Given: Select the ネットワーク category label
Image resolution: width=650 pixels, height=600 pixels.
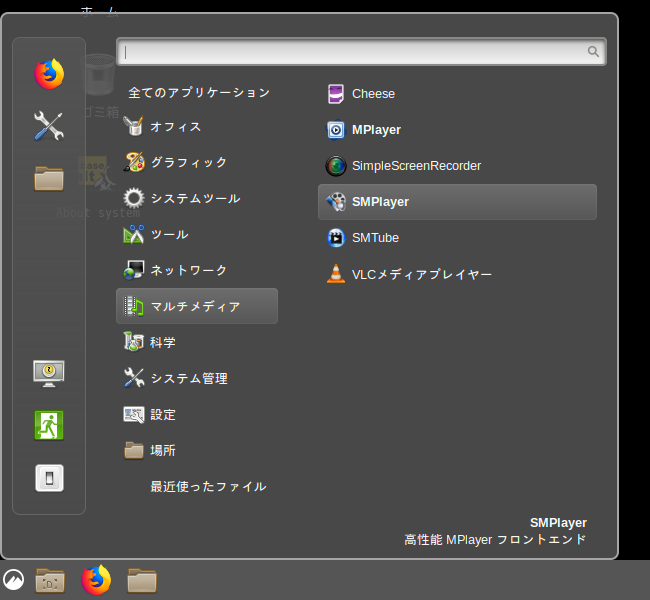Looking at the screenshot, I should click(x=189, y=270).
